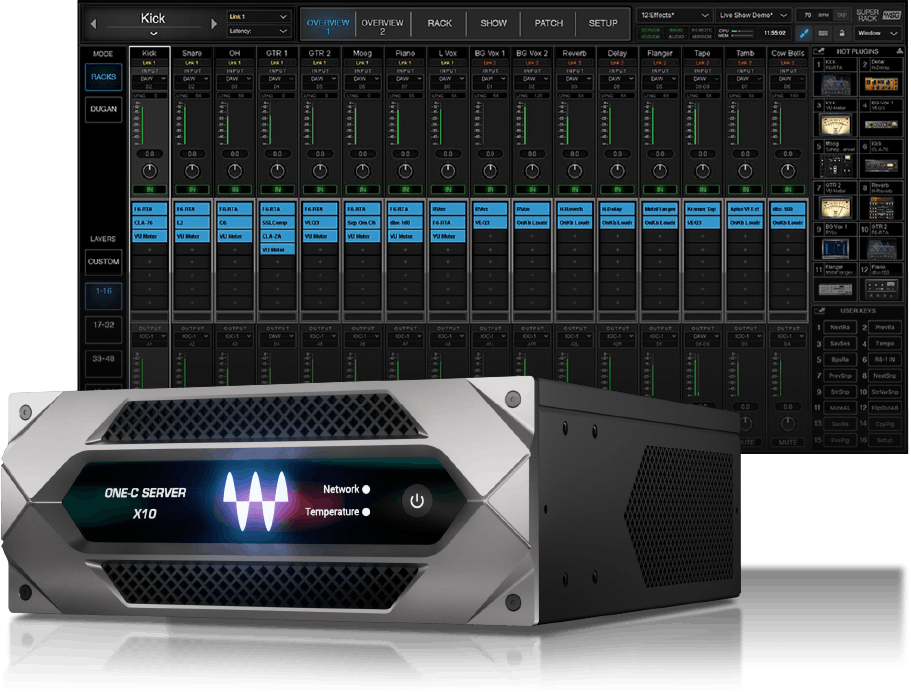
Task: Switch to the Overview 1 tab
Action: click(328, 23)
